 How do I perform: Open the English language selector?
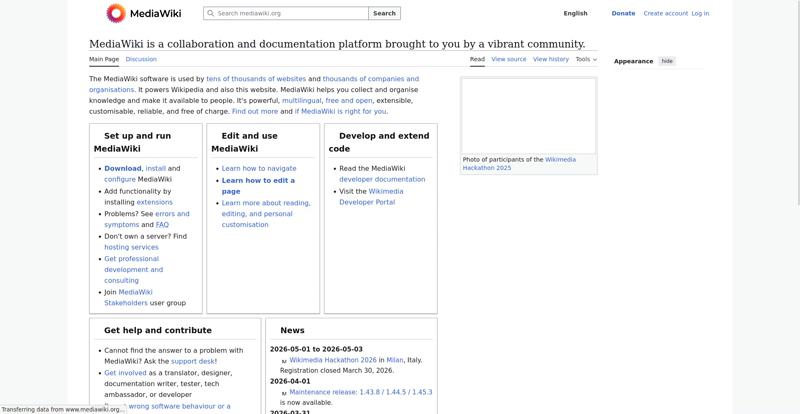pyautogui.click(x=575, y=13)
